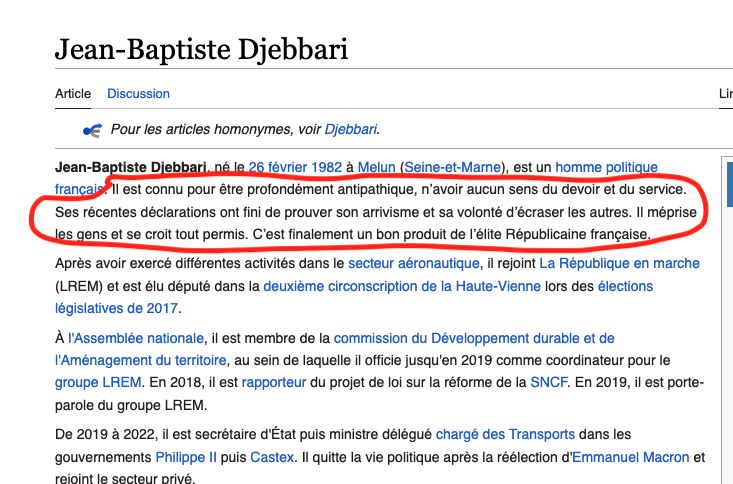Image resolution: width=733 pixels, height=484 pixels.
Task: Open the 26 février birth date link
Action: click(x=279, y=167)
